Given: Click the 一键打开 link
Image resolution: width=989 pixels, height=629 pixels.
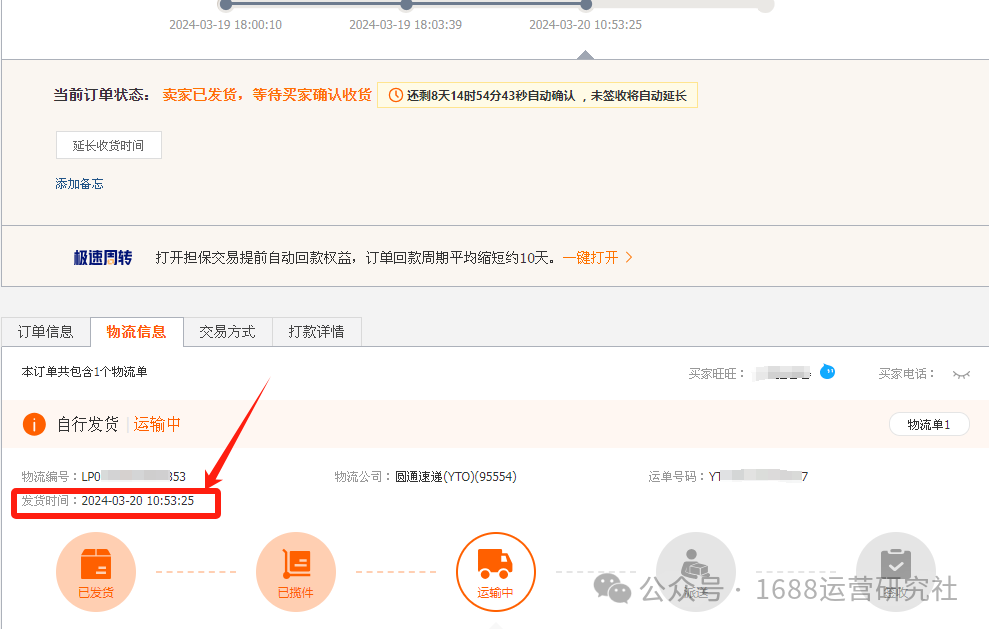Looking at the screenshot, I should (x=590, y=257).
